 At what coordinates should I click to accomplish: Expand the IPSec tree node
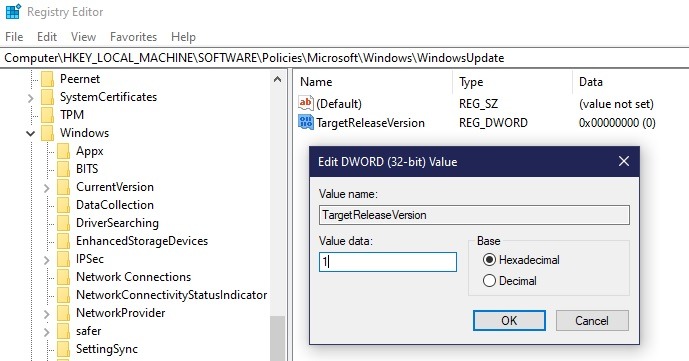(47, 260)
